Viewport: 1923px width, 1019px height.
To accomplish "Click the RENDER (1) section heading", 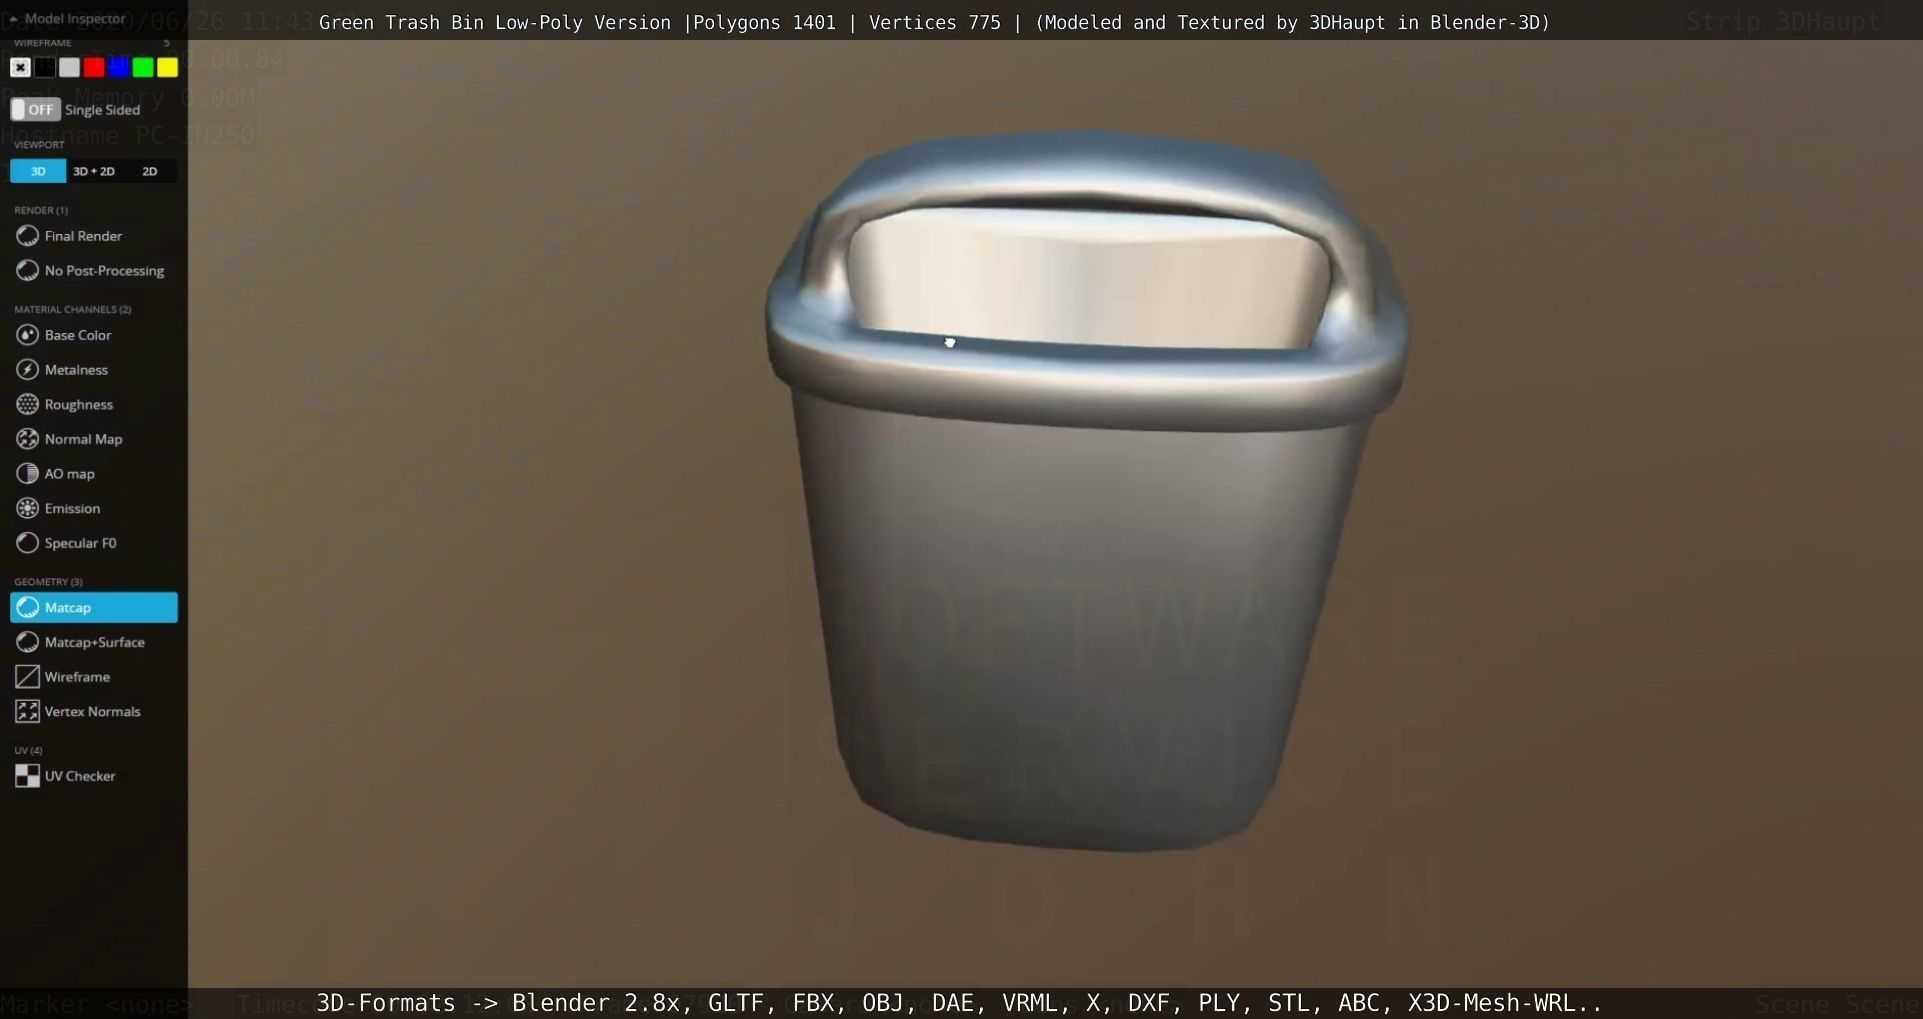I will click(x=41, y=210).
